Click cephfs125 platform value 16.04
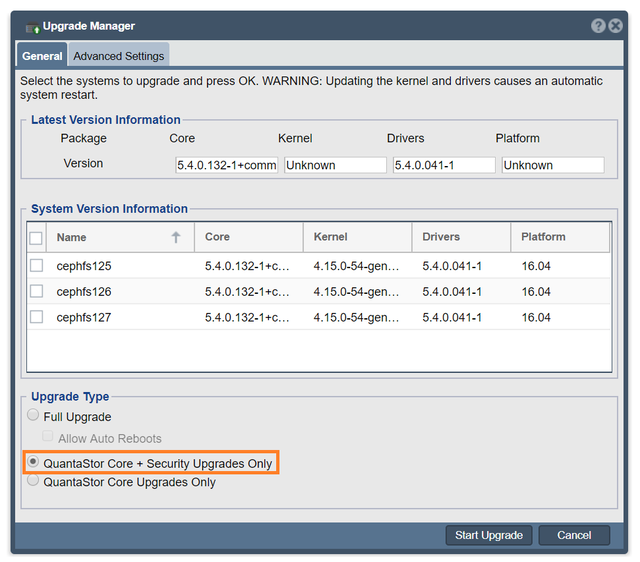Viewport: 640px width, 562px height. [x=536, y=266]
